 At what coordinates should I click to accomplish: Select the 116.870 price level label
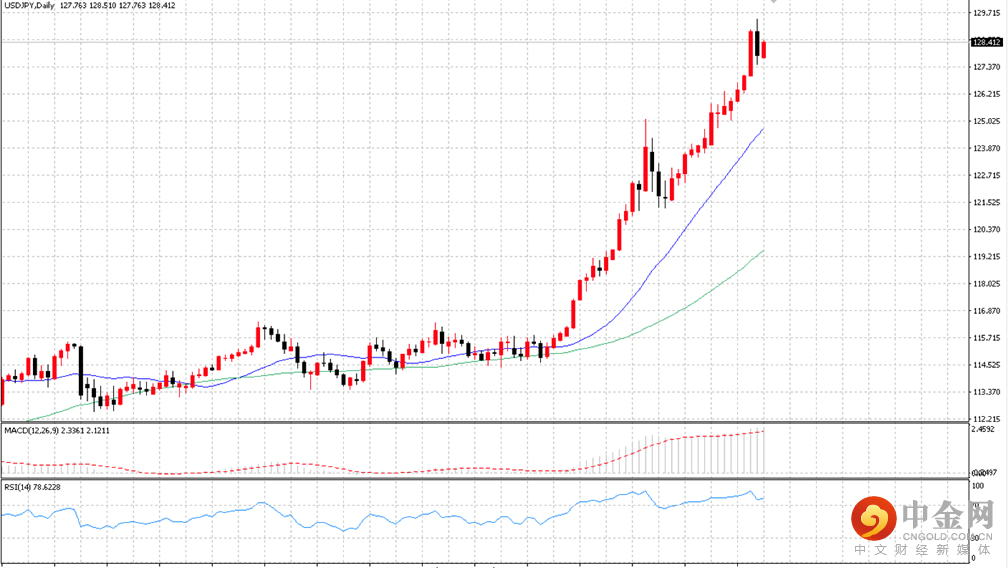coord(987,311)
